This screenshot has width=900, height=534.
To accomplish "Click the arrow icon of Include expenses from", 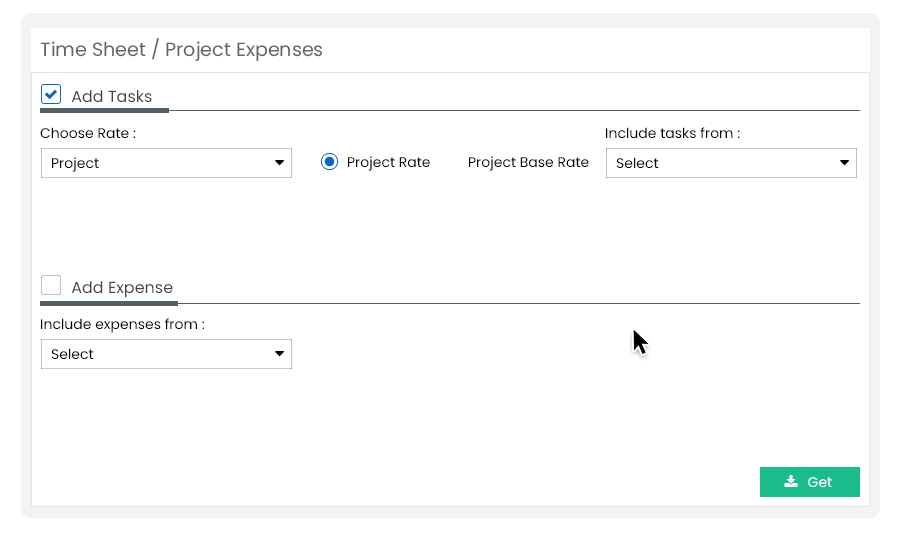I will 280,354.
